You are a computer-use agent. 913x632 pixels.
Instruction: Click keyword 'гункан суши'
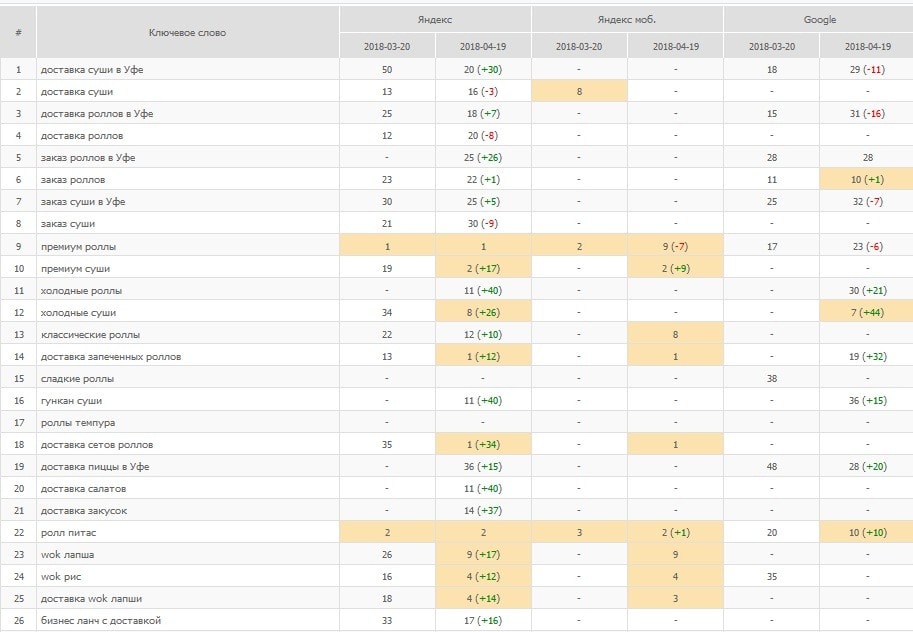point(71,400)
